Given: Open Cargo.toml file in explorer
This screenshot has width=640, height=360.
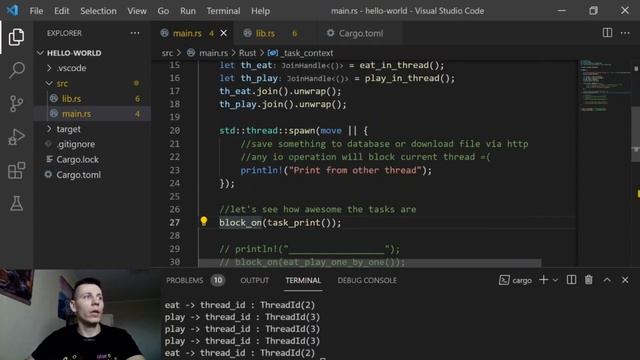Looking at the screenshot, I should pyautogui.click(x=78, y=175).
